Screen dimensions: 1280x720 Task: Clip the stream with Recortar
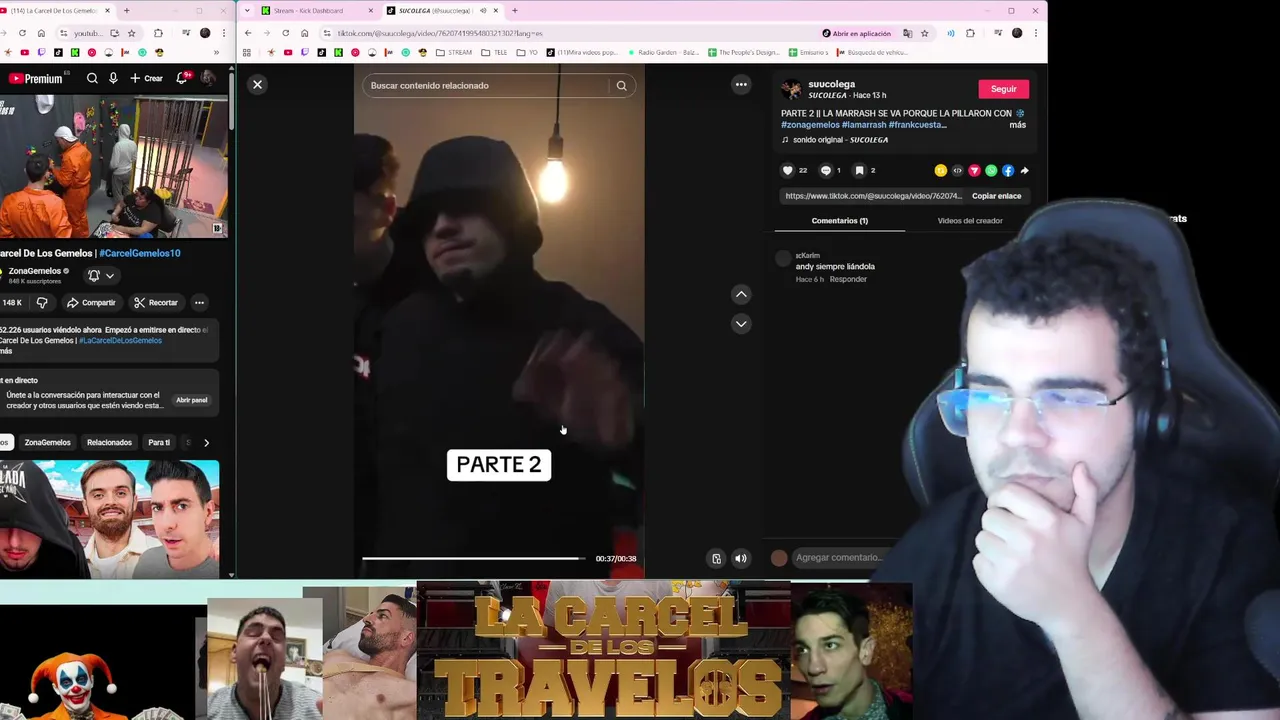click(156, 303)
